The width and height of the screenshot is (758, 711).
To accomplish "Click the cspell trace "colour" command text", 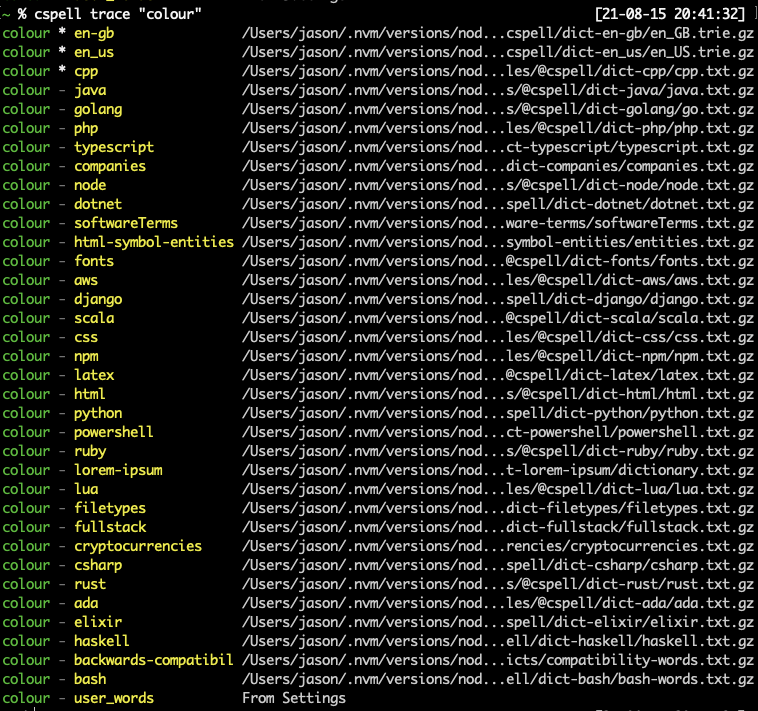I will [117, 14].
